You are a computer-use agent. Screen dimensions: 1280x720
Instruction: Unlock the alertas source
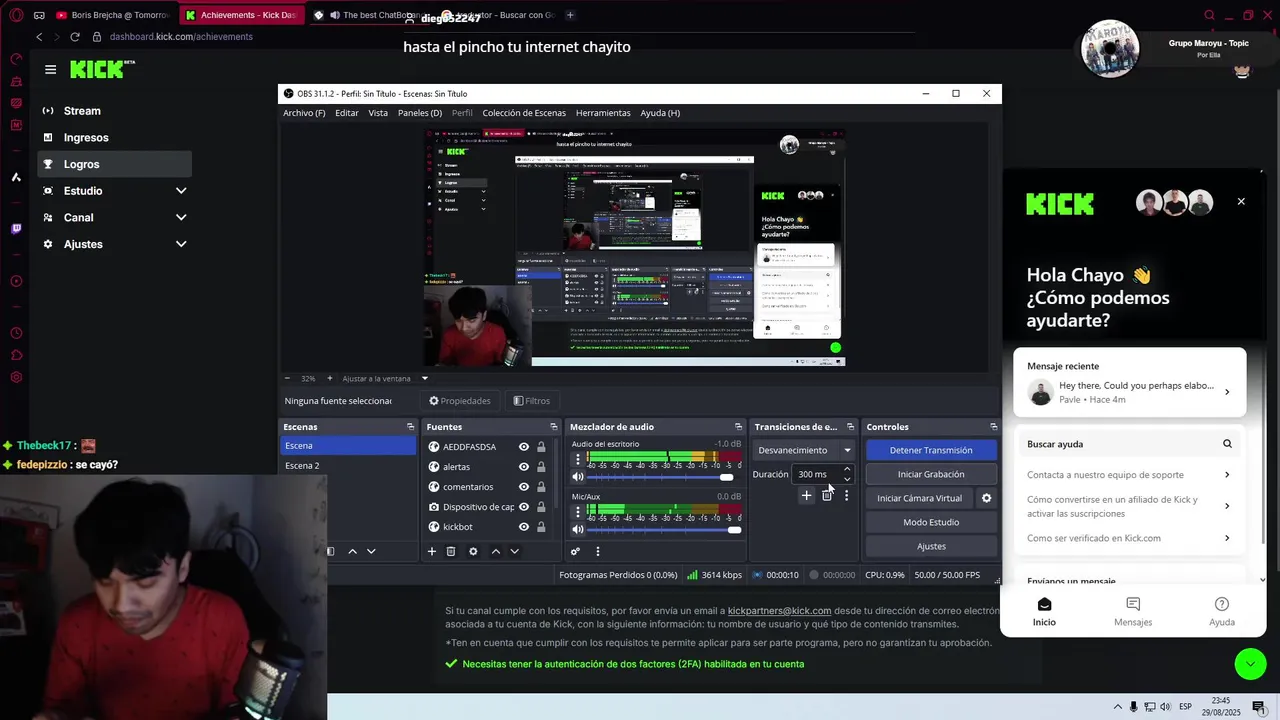(x=541, y=467)
